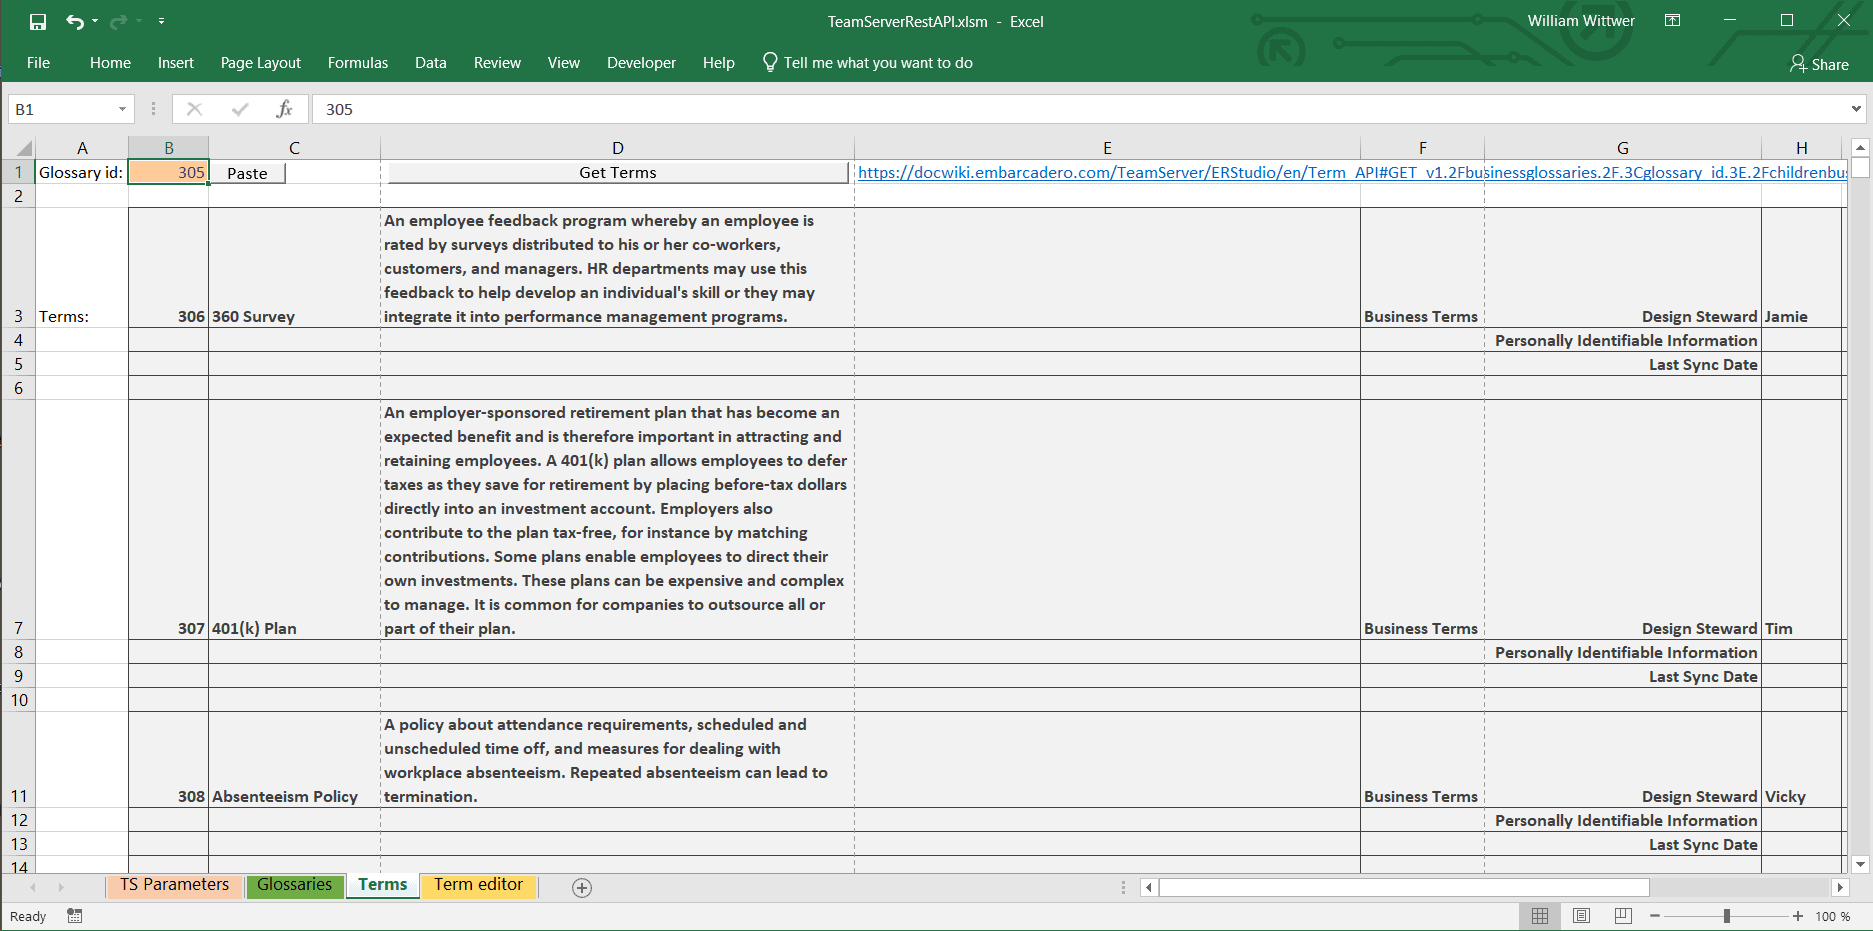Click the horizontal scrollbar thumb
This screenshot has width=1873, height=931.
1404,887
